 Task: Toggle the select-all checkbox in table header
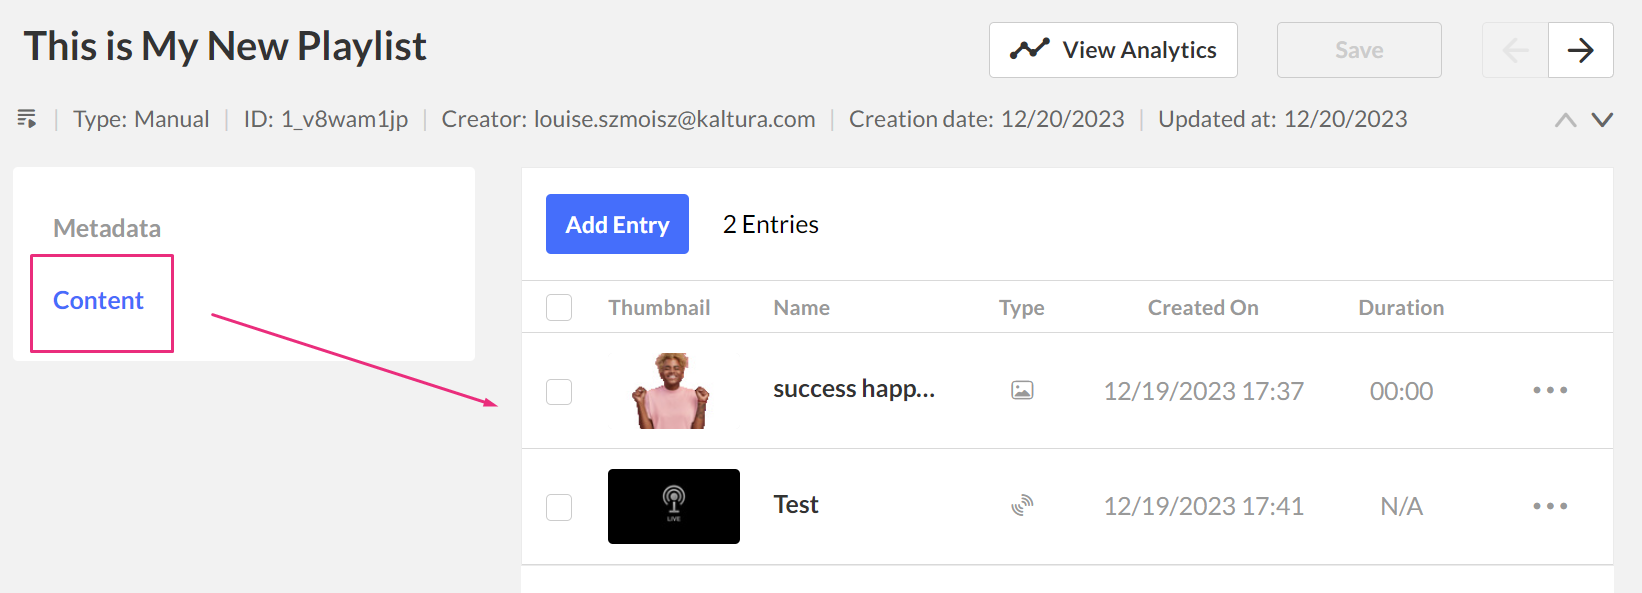pos(559,307)
